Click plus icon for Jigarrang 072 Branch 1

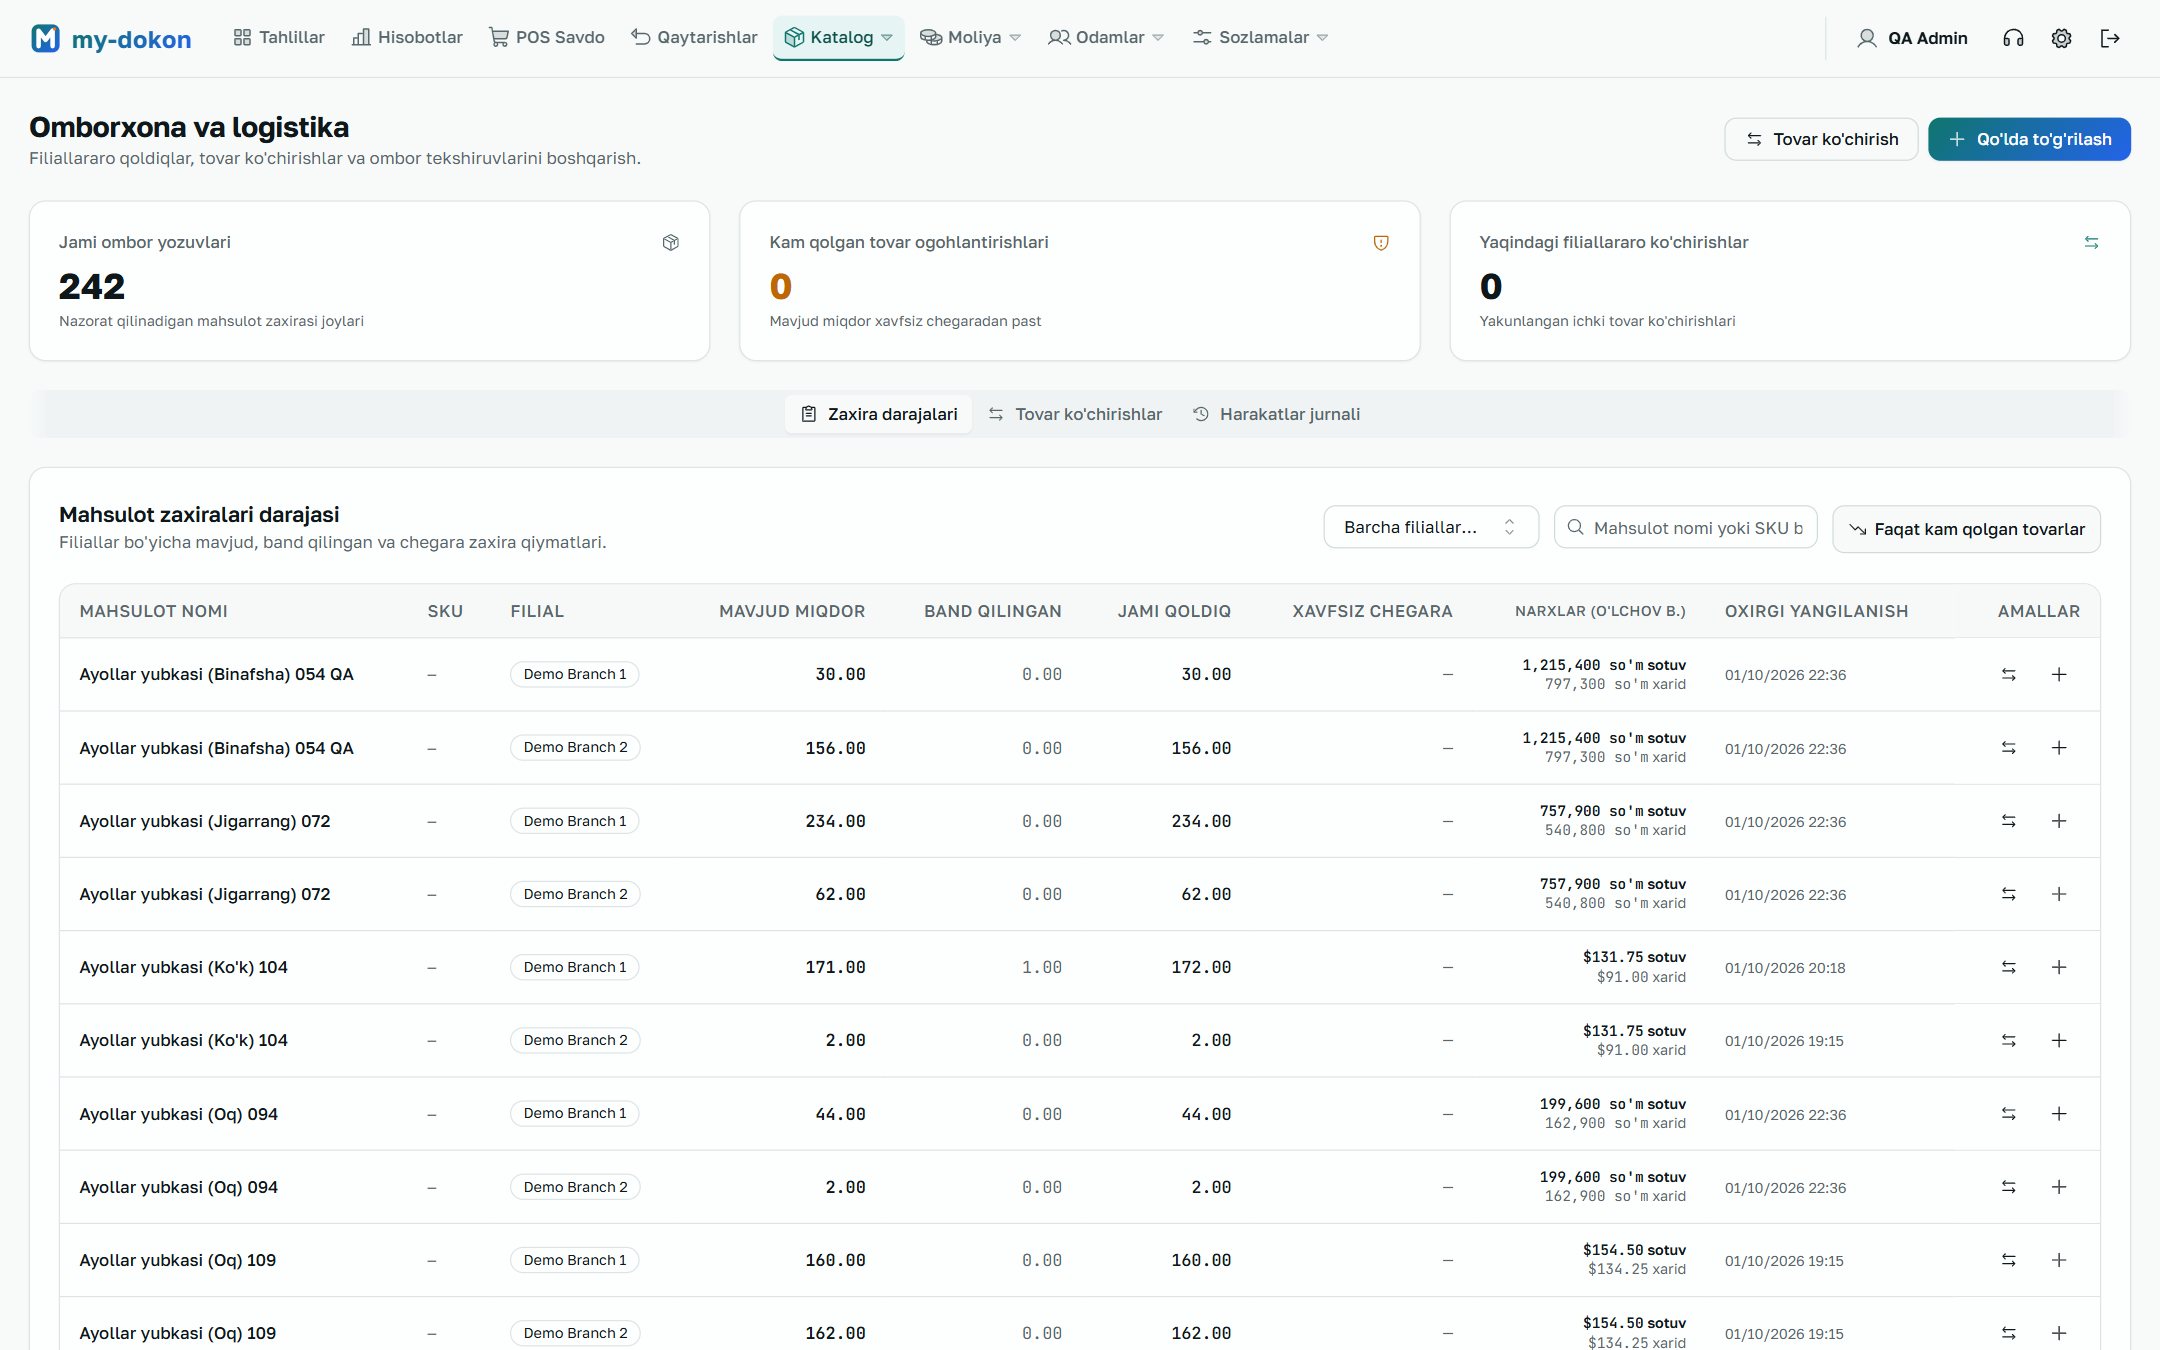coord(2059,821)
